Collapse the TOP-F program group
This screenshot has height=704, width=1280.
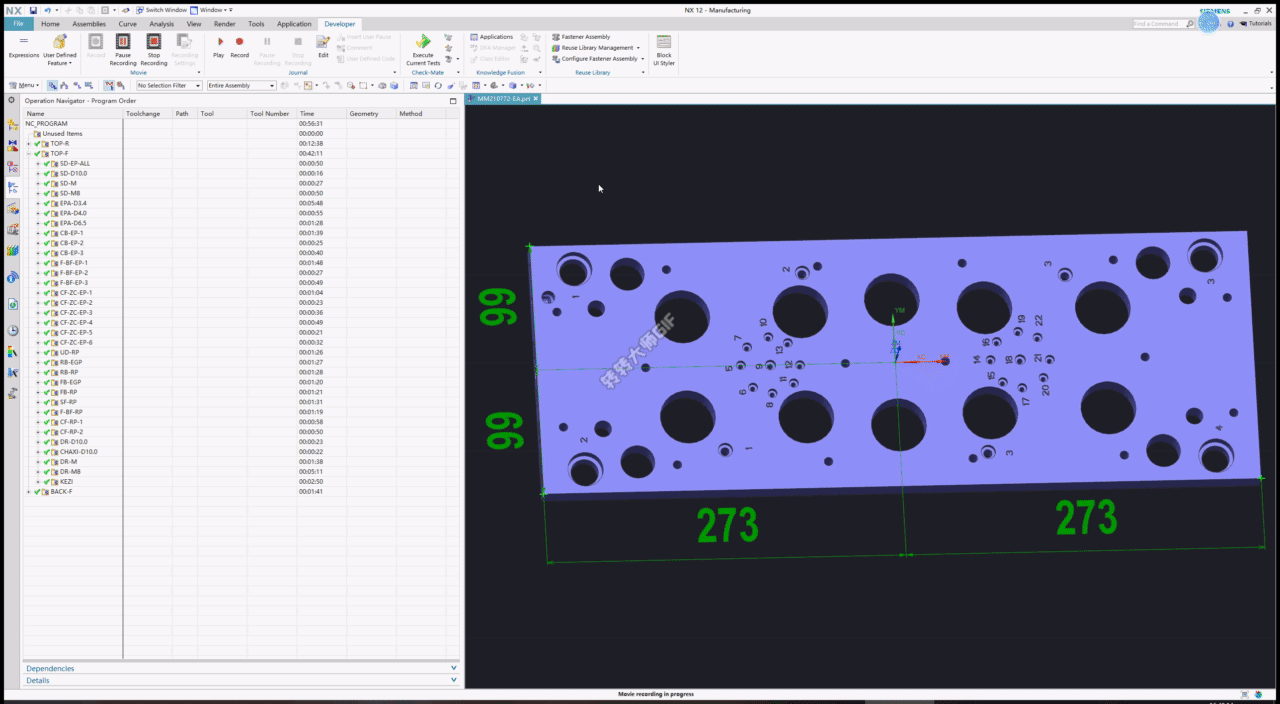tap(29, 153)
